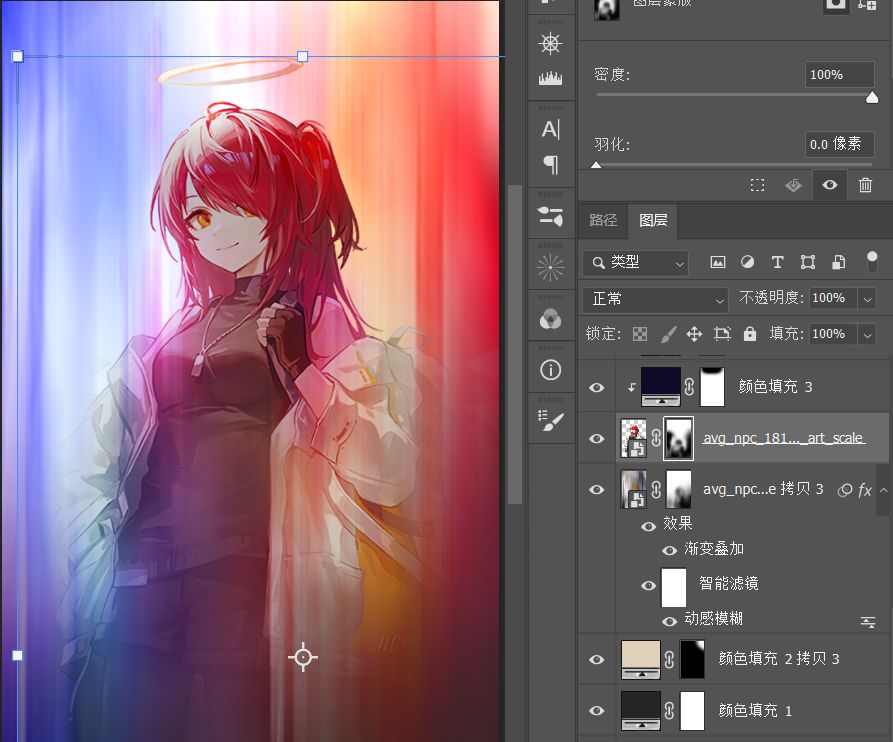The height and width of the screenshot is (742, 893).
Task: Open the Adjustments sliders panel icon
Action: click(550, 216)
